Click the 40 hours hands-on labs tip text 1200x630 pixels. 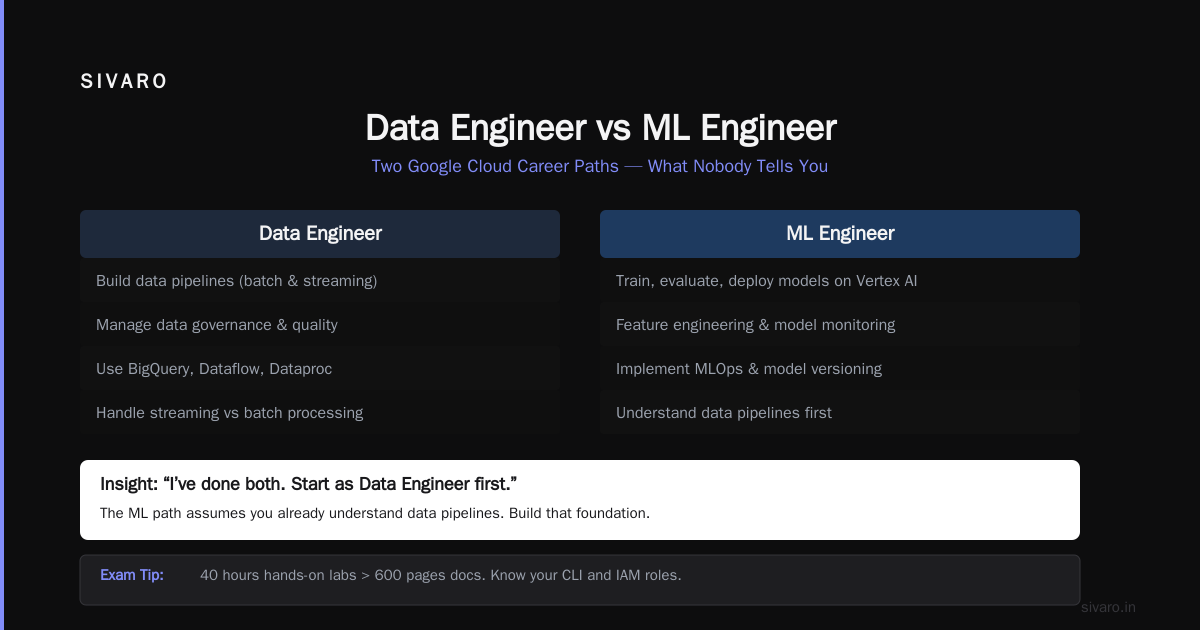[x=441, y=575]
